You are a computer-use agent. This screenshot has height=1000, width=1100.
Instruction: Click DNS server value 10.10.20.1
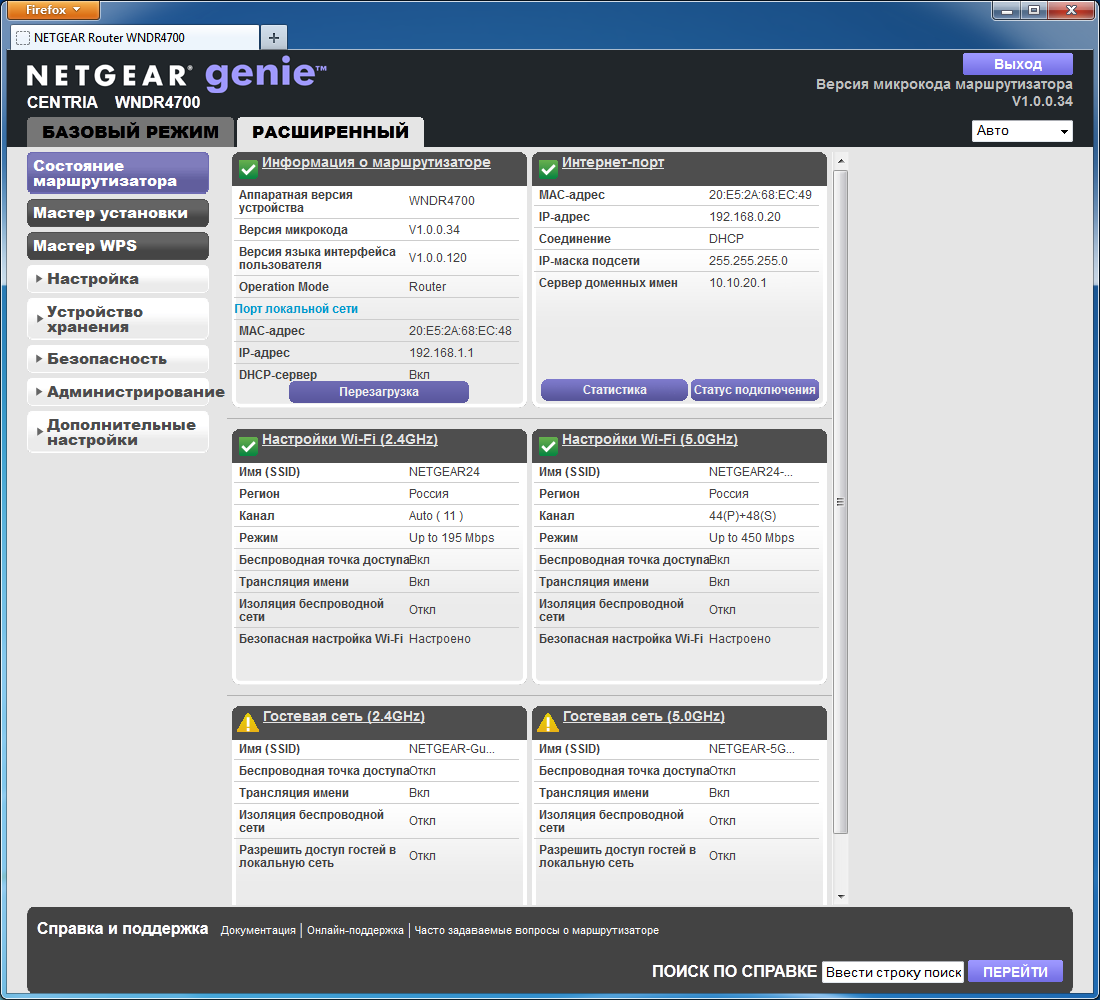click(x=737, y=283)
